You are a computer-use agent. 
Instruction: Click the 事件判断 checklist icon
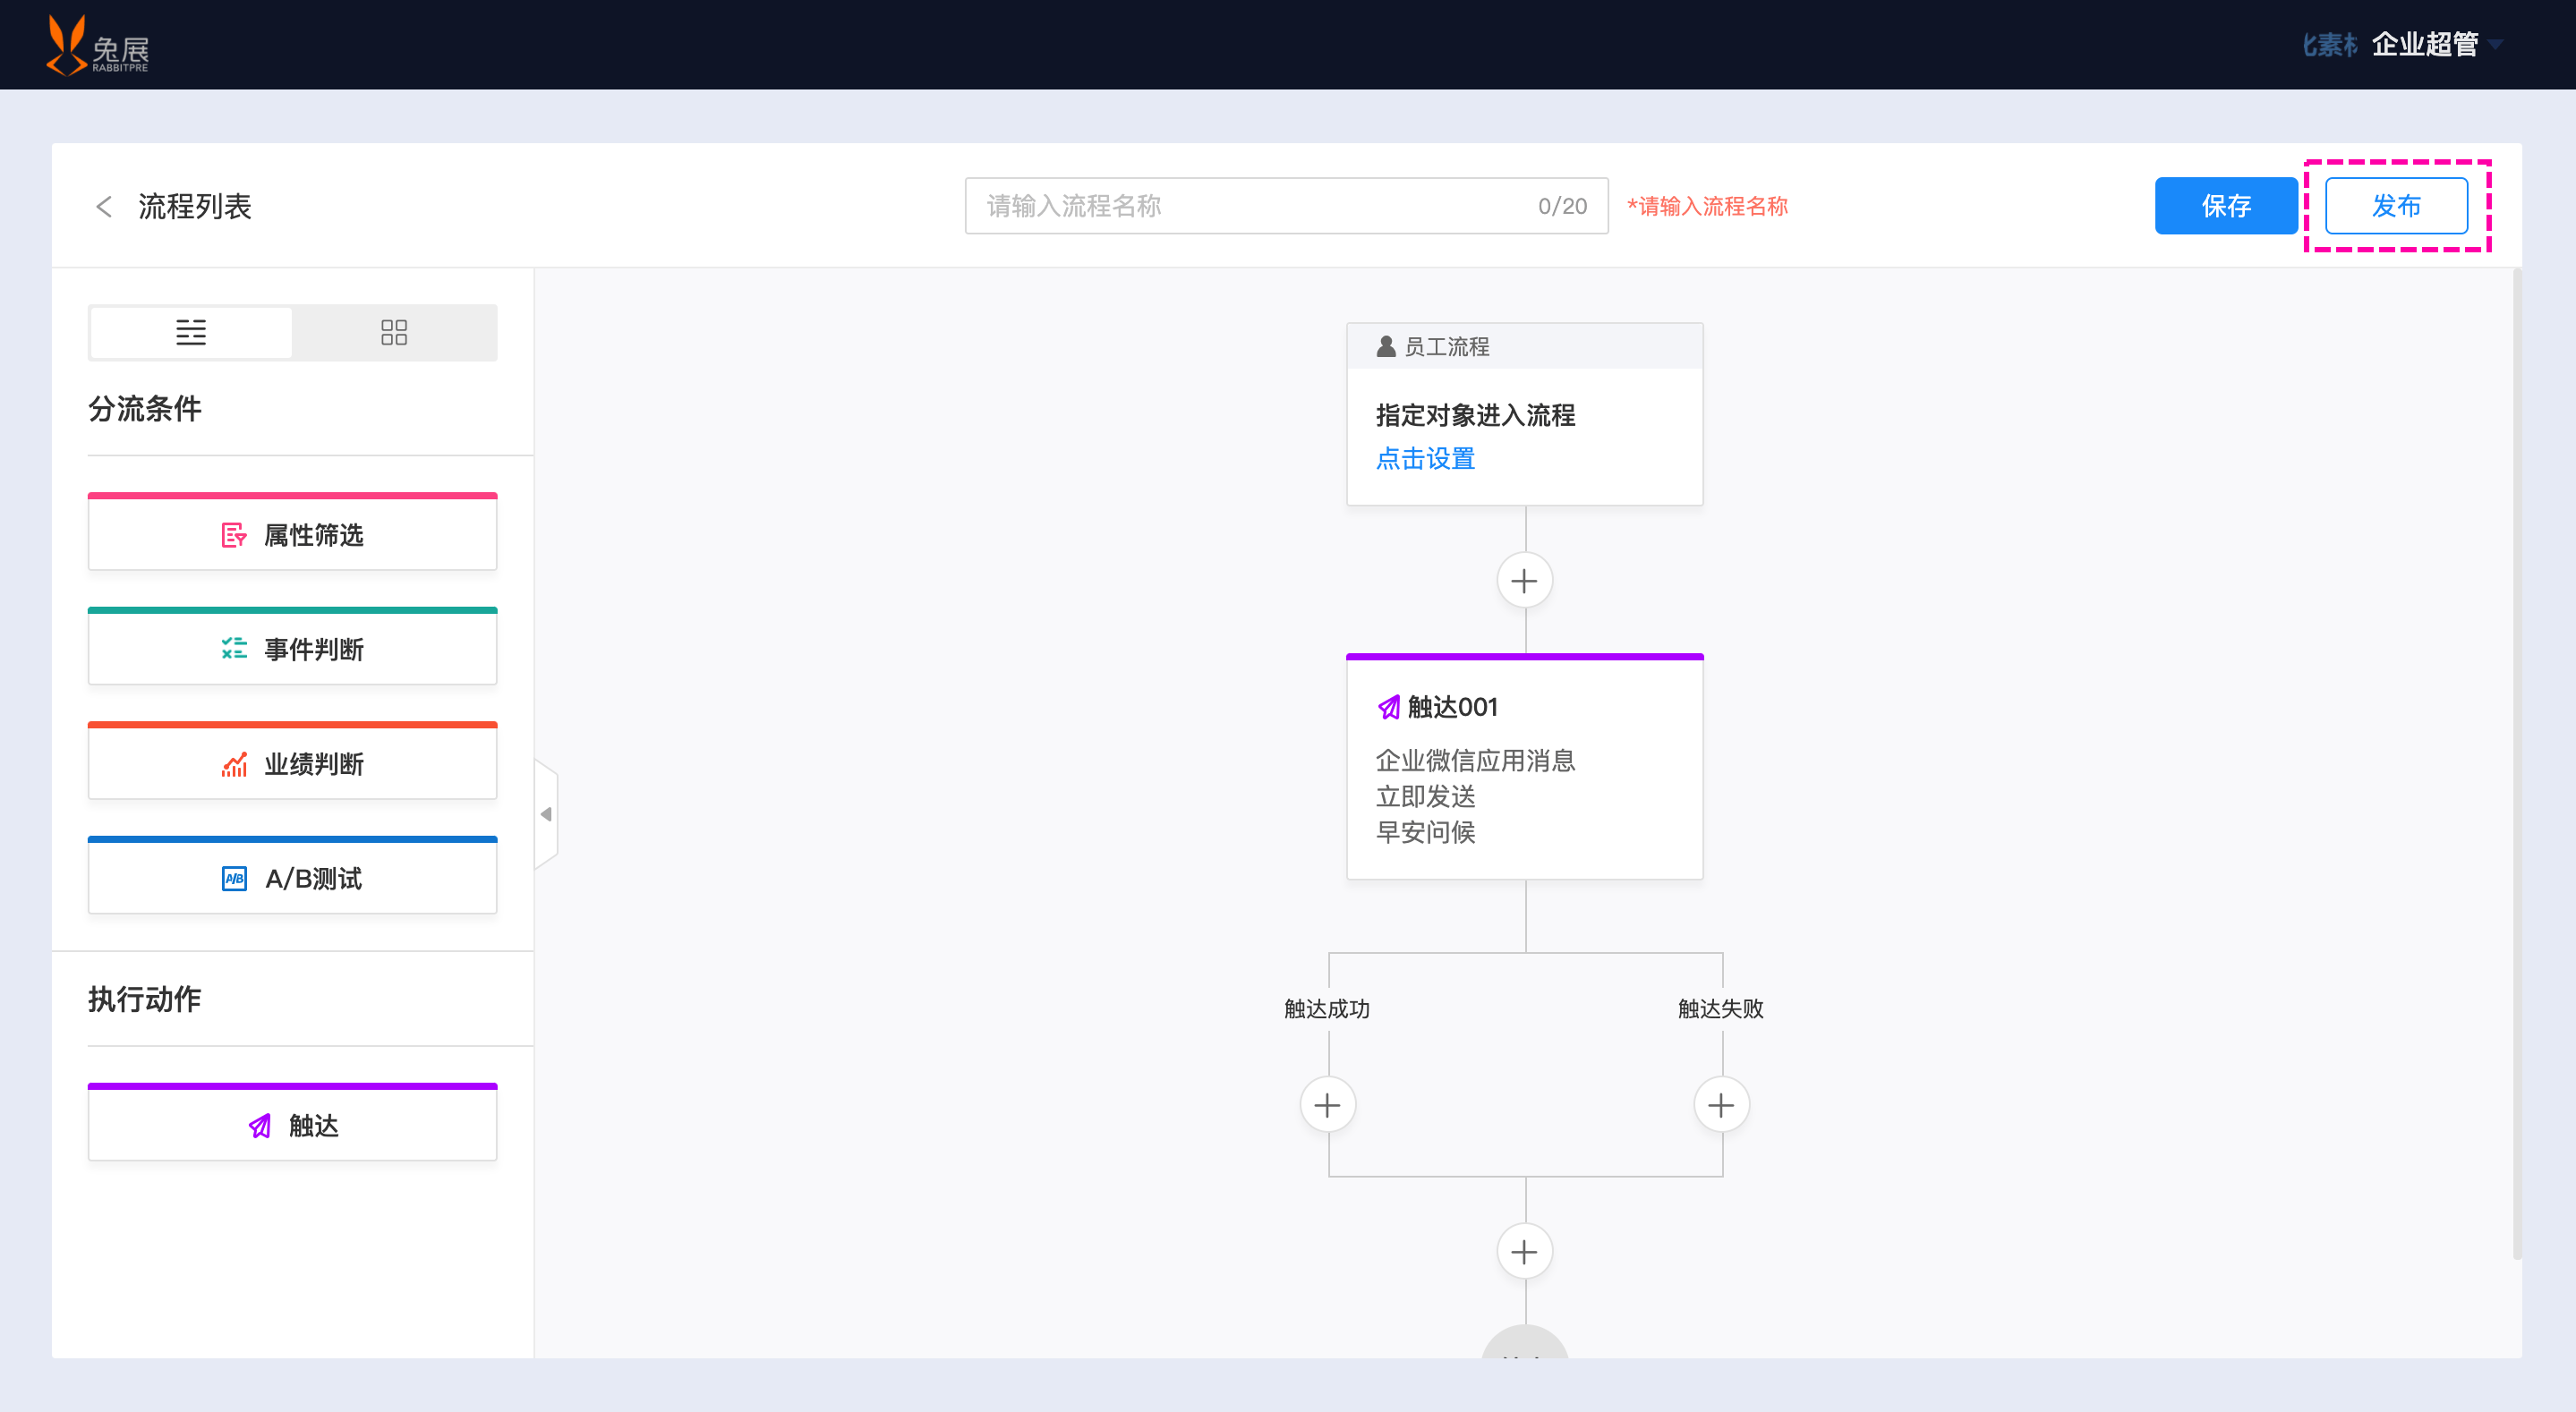234,649
